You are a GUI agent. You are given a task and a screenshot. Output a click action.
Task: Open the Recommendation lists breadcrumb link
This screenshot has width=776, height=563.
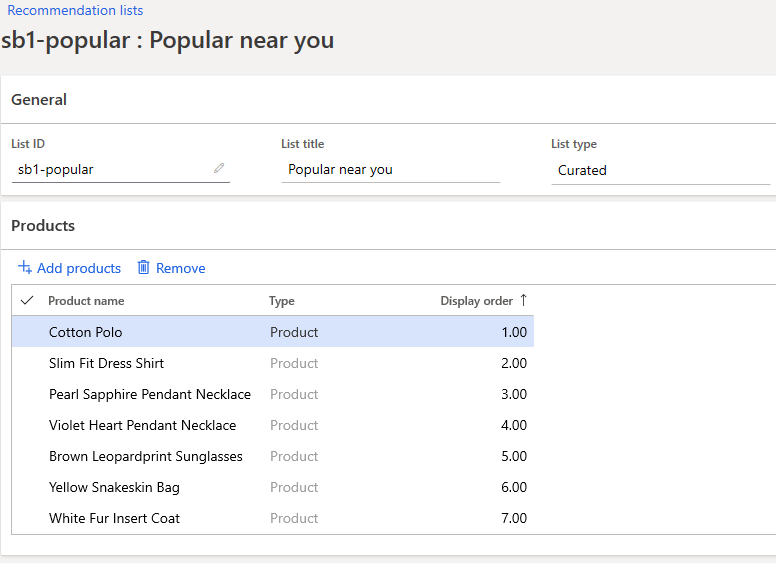coord(75,11)
